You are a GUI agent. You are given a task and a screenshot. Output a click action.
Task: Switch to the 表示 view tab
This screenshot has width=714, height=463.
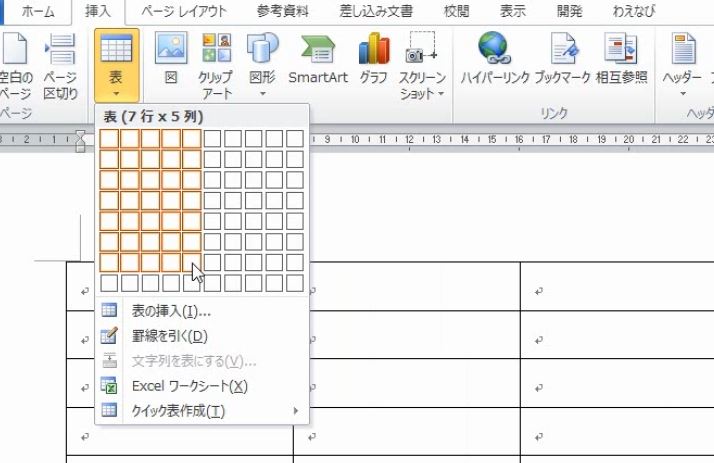513,11
